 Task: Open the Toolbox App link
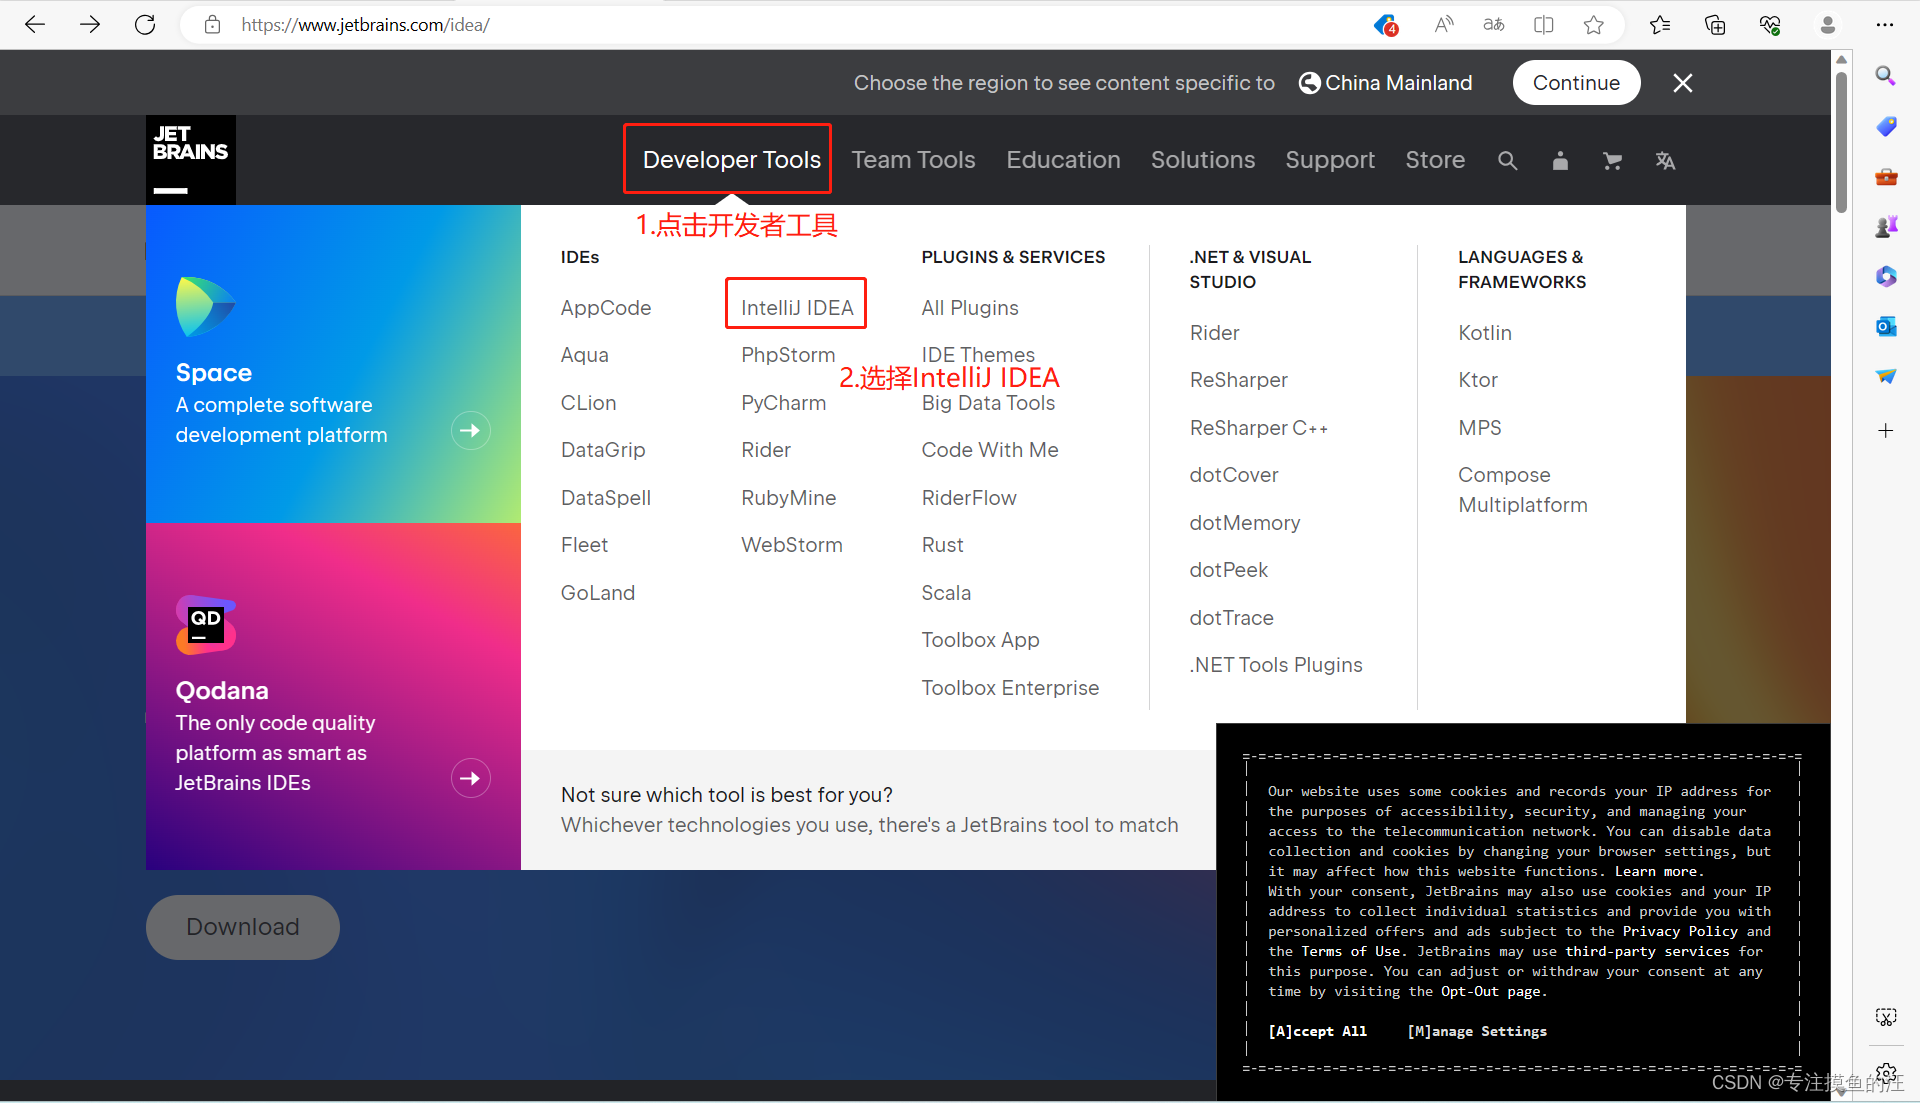[980, 640]
